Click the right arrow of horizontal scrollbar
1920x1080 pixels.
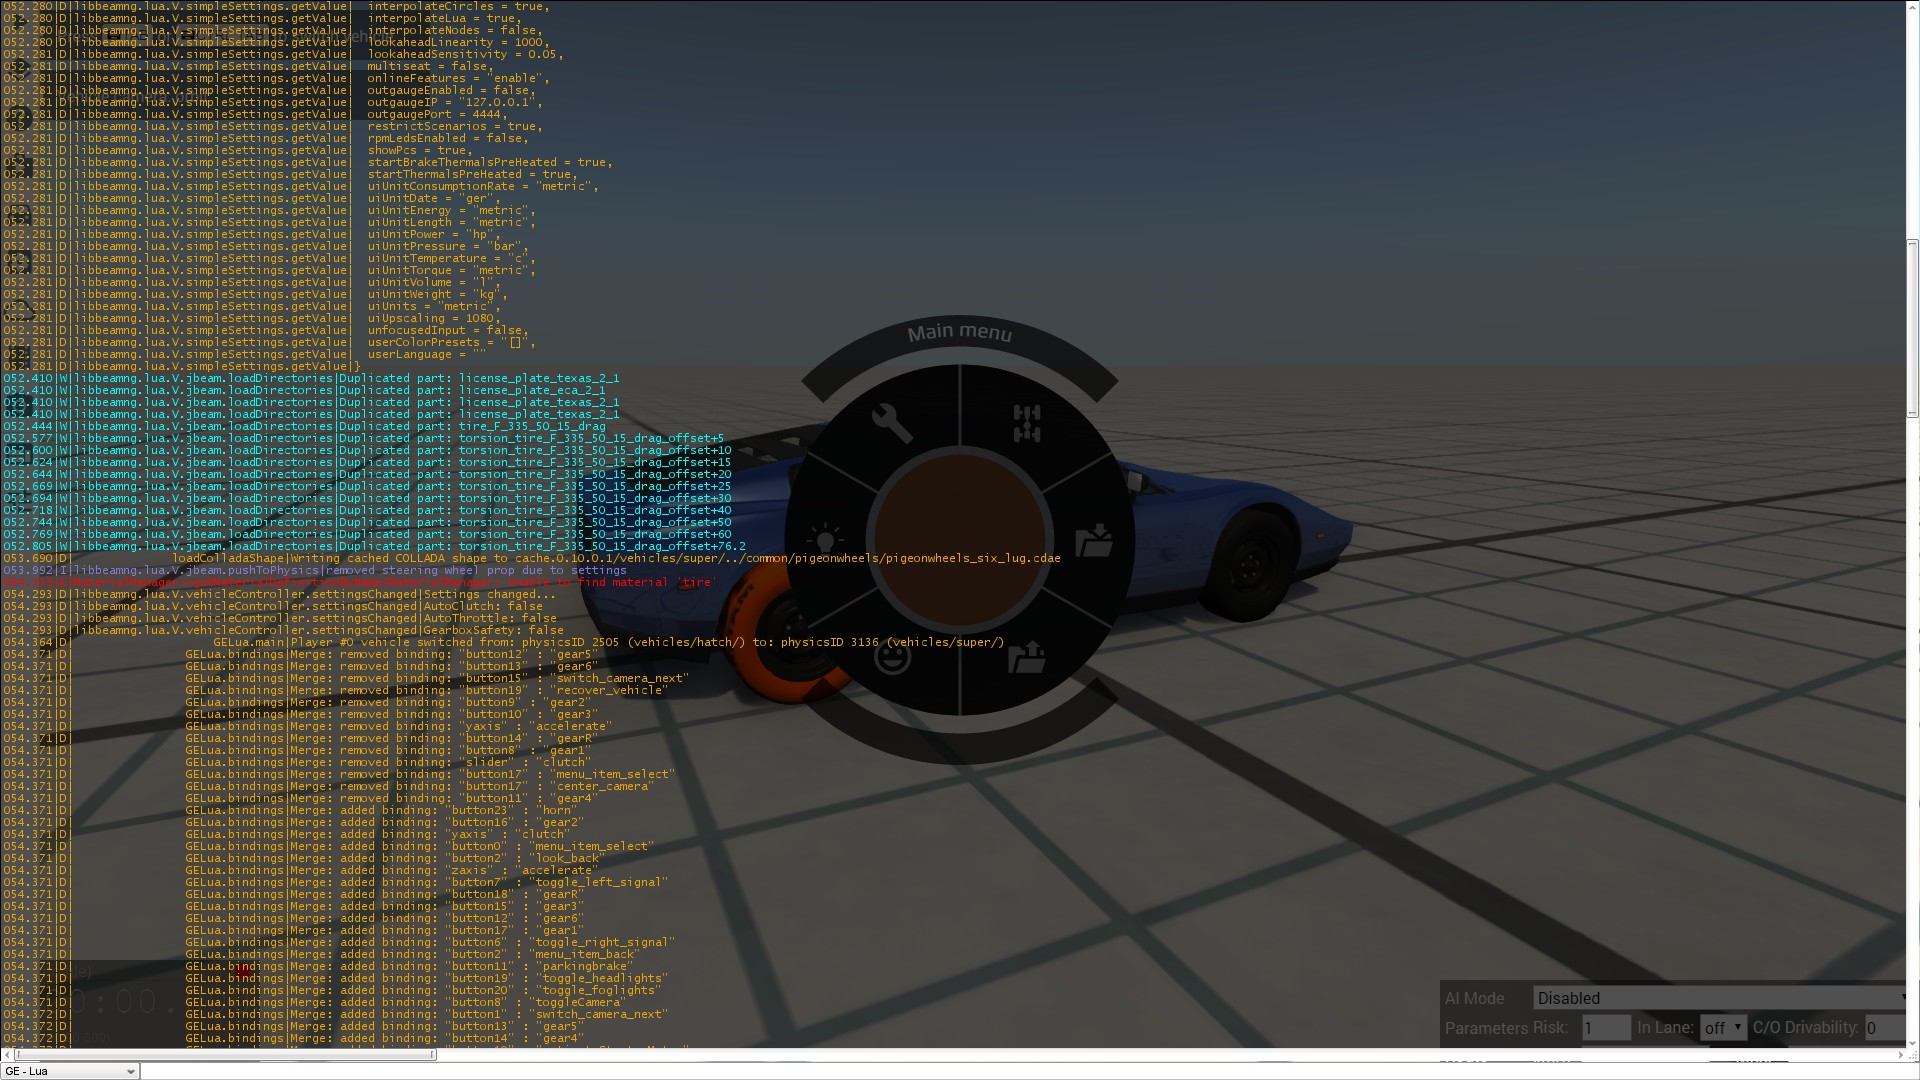[1899, 1054]
